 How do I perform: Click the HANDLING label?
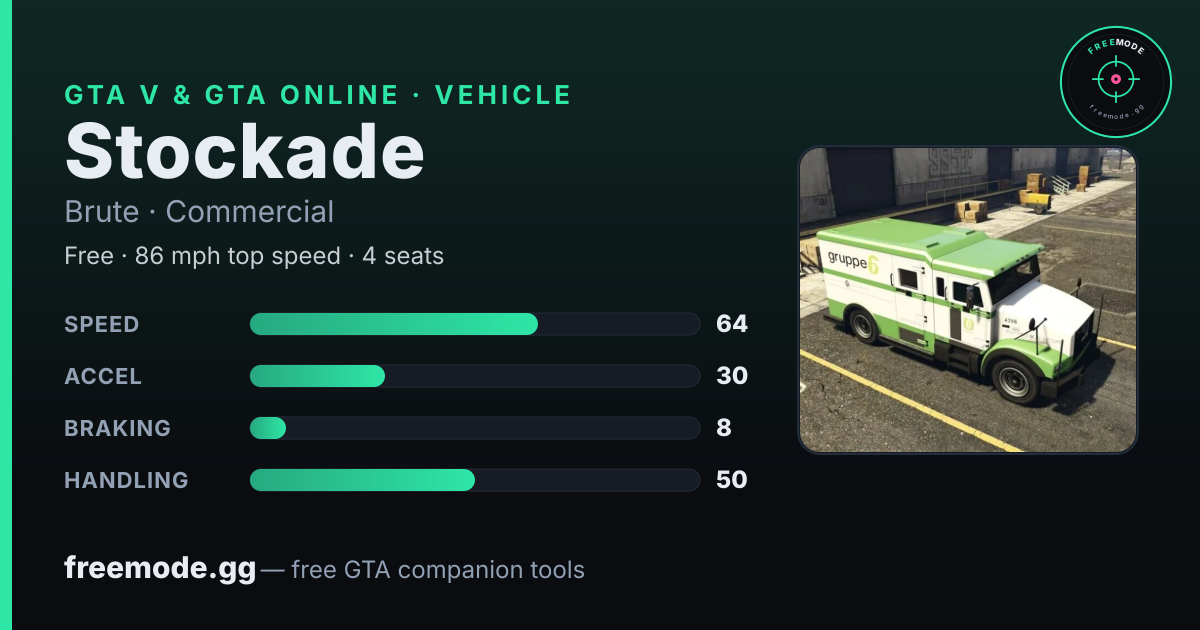[x=126, y=480]
